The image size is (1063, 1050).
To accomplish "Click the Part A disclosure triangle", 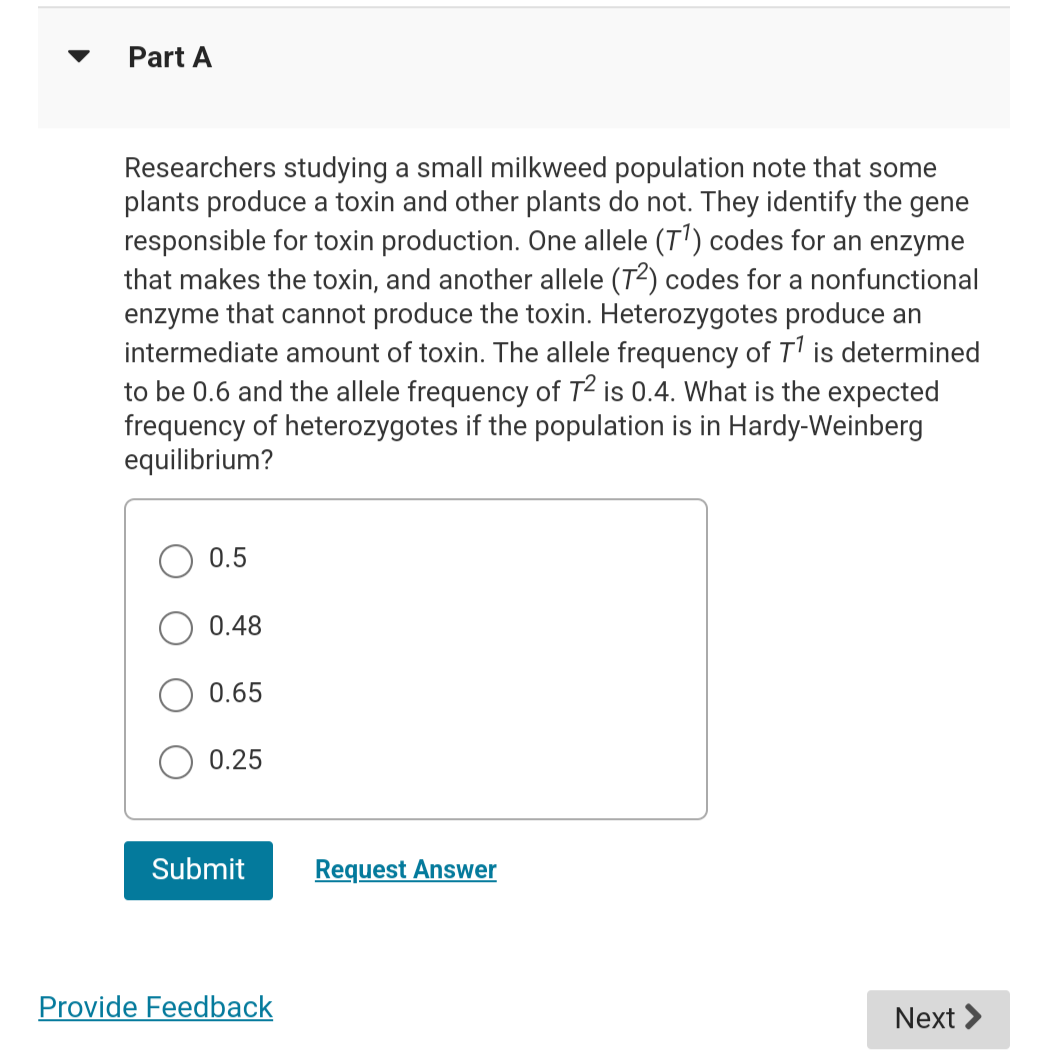I will 78,57.
